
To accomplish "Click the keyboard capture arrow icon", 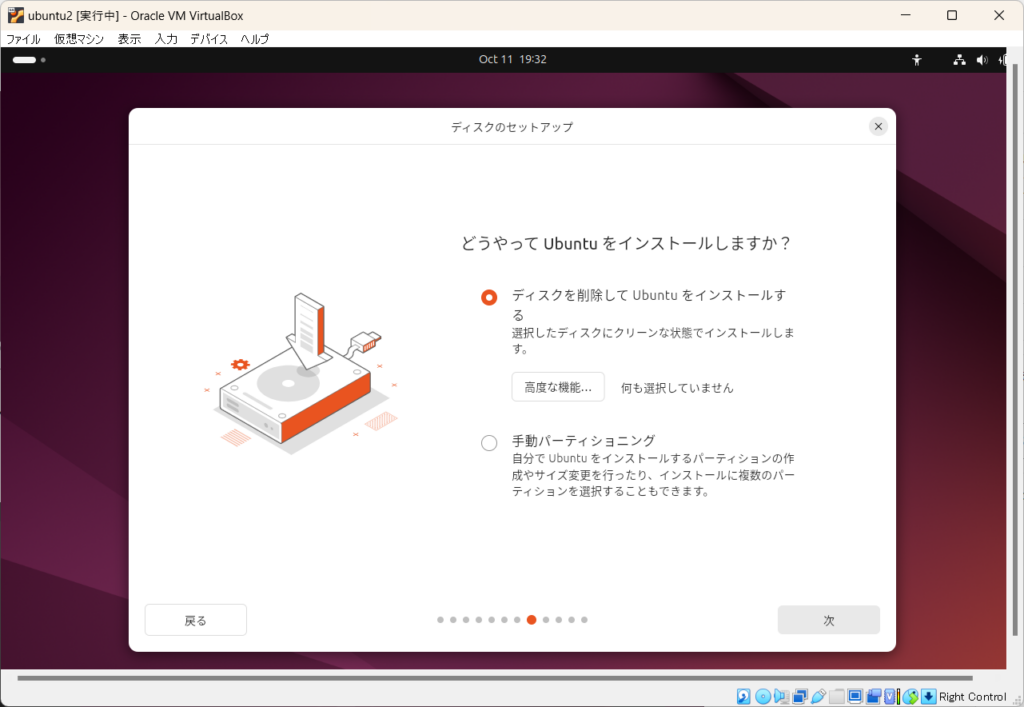I will (x=929, y=697).
